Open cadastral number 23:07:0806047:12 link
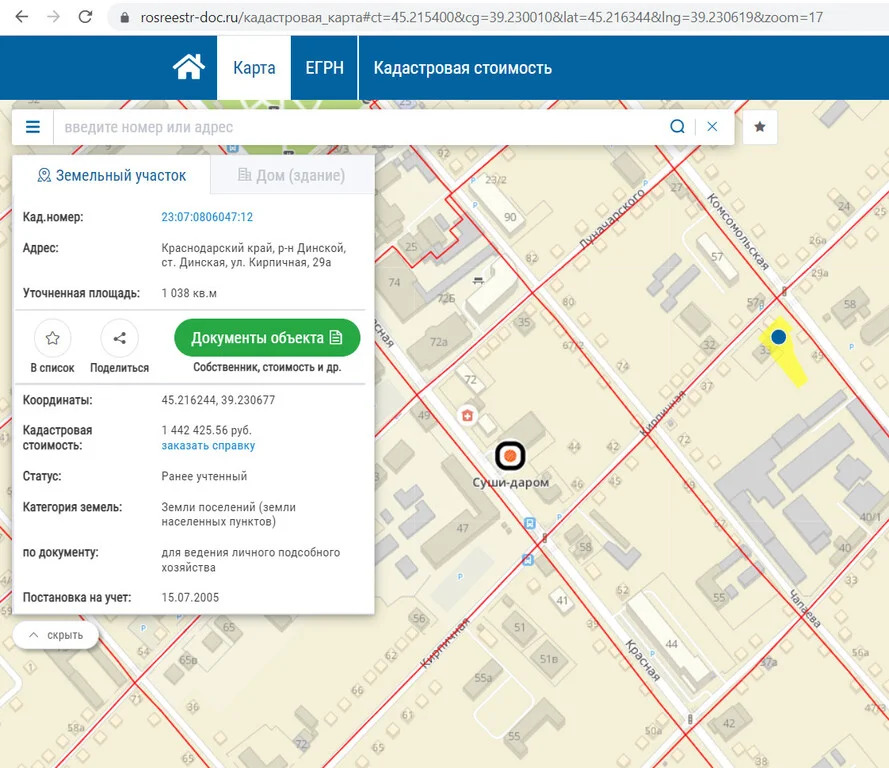This screenshot has height=768, width=889. point(207,217)
